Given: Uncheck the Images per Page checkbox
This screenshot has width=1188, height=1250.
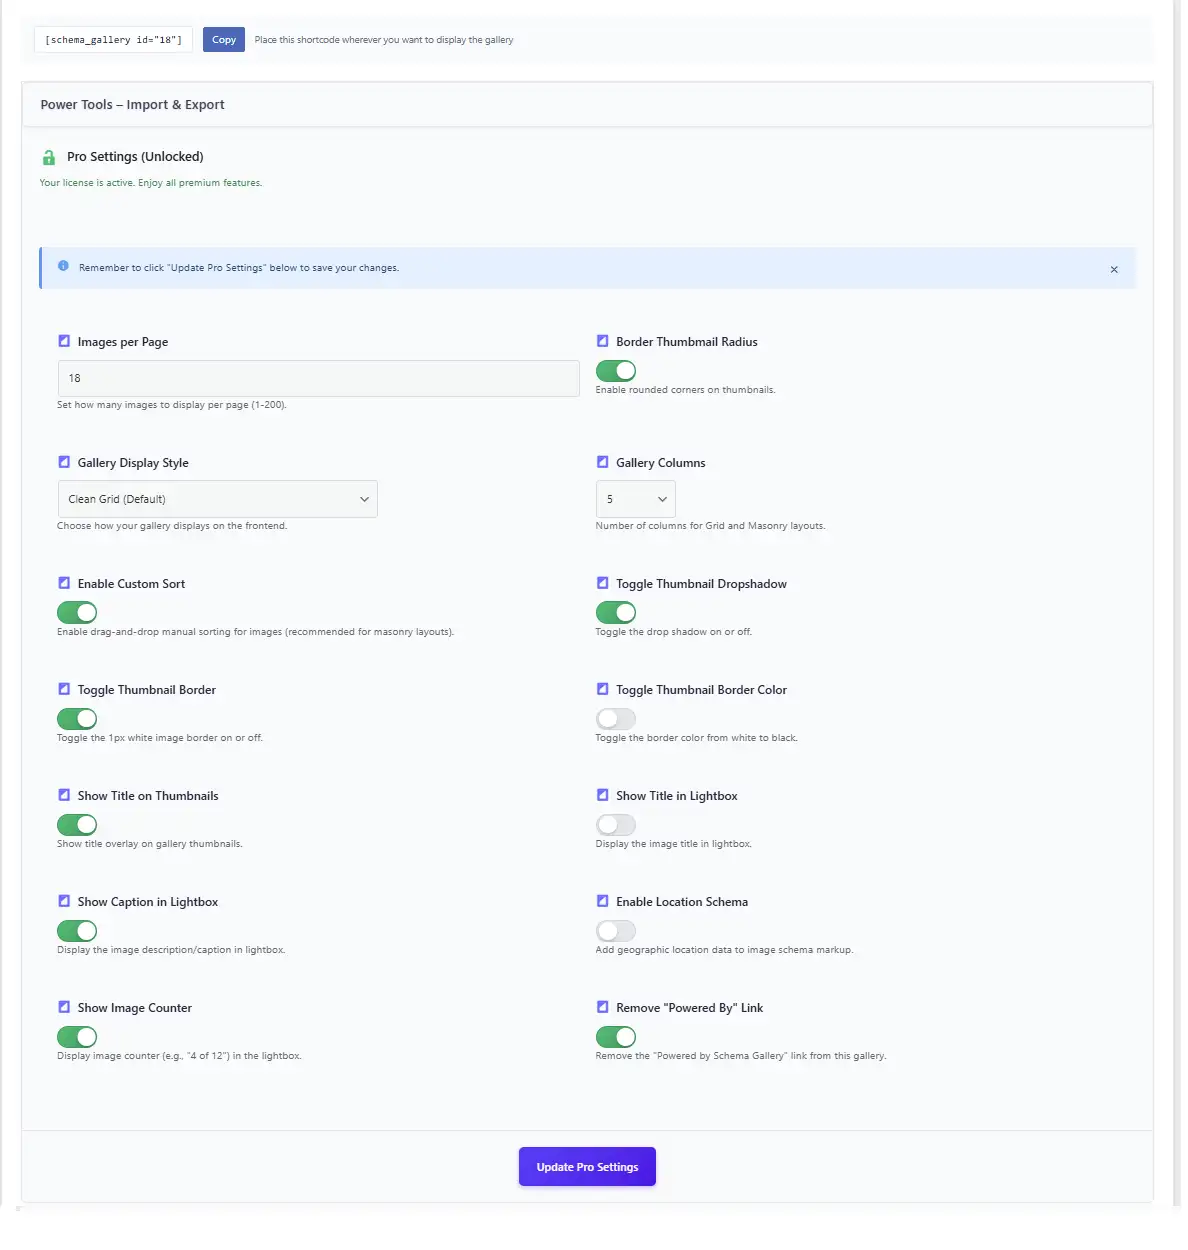Looking at the screenshot, I should coord(64,340).
